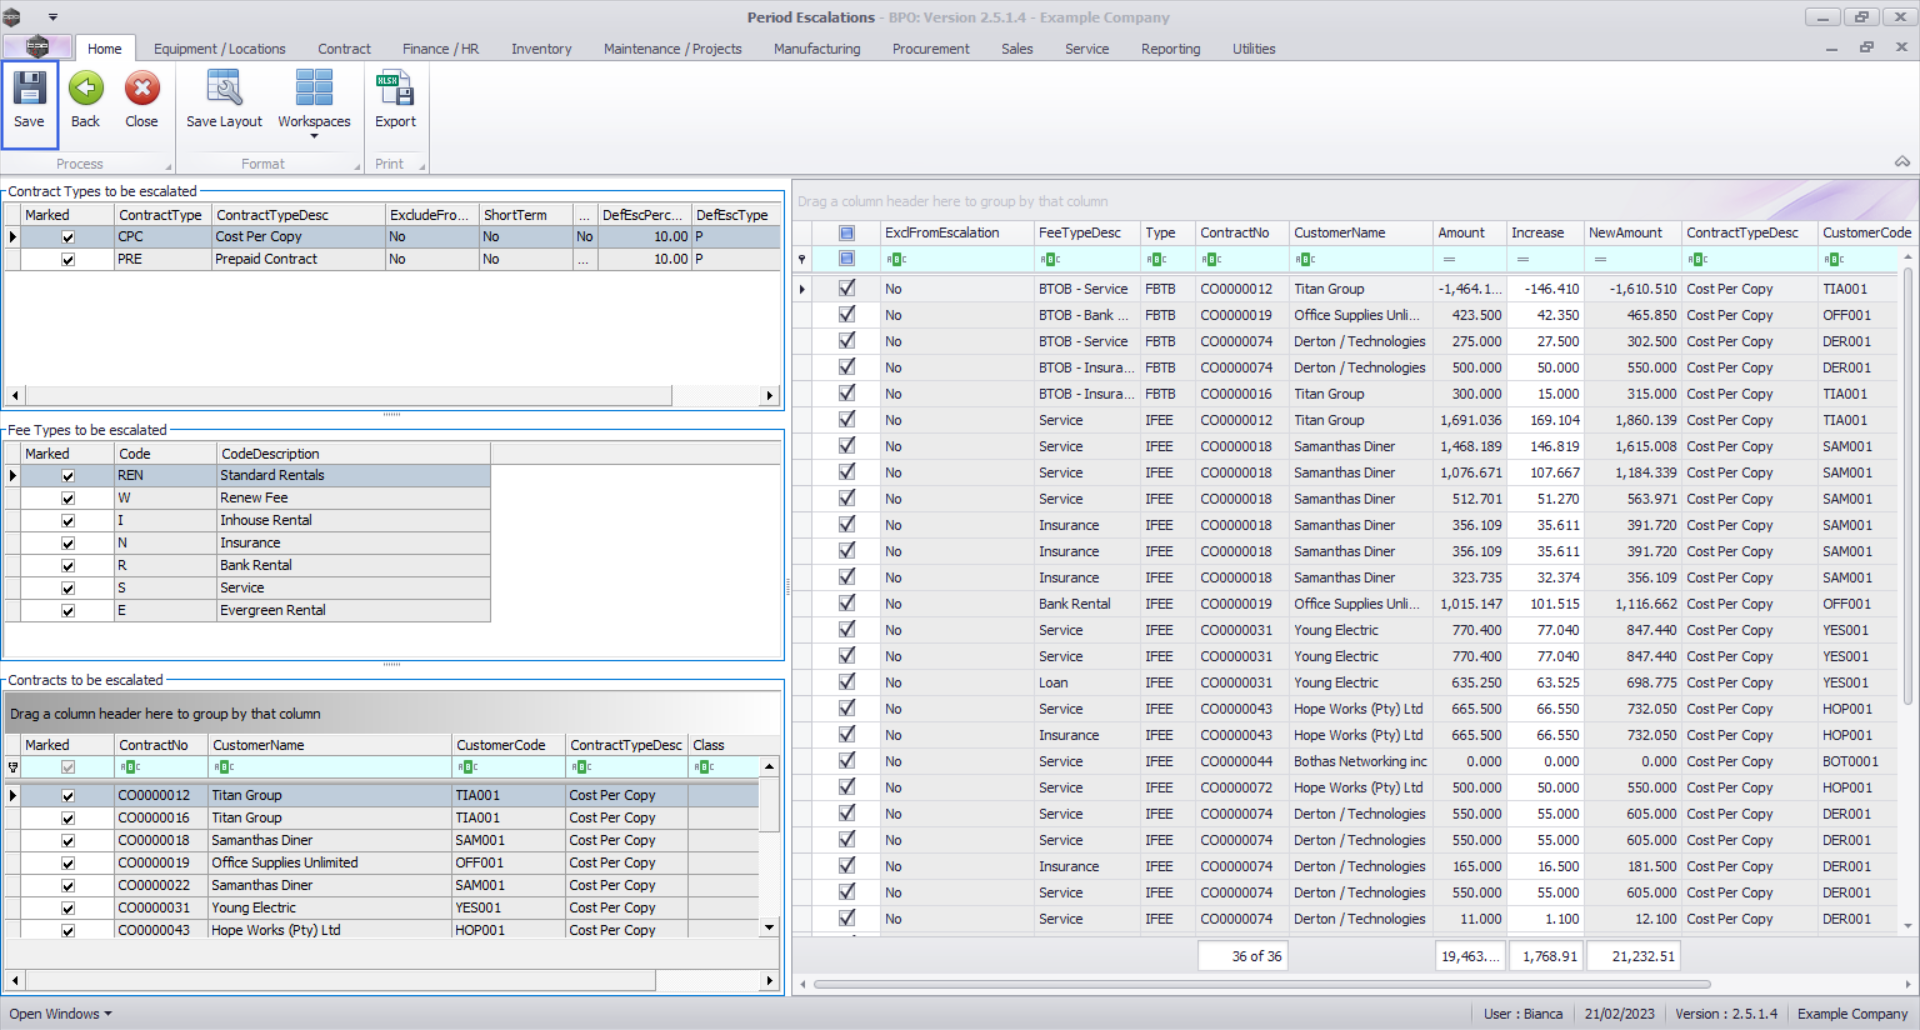The height and width of the screenshot is (1030, 1920).
Task: Click the Export to Excel icon
Action: 395,90
